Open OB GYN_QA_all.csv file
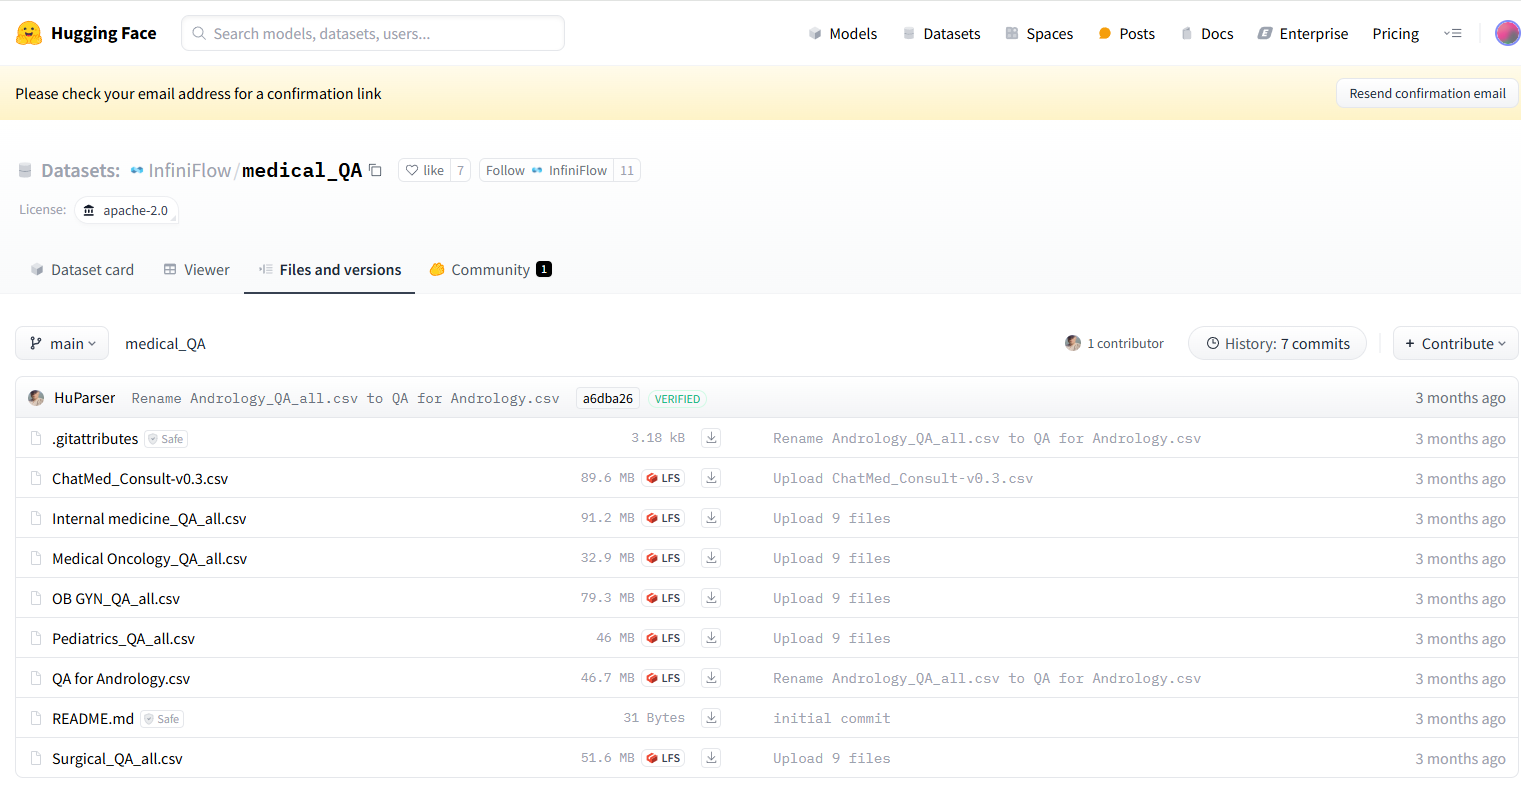 (x=116, y=599)
